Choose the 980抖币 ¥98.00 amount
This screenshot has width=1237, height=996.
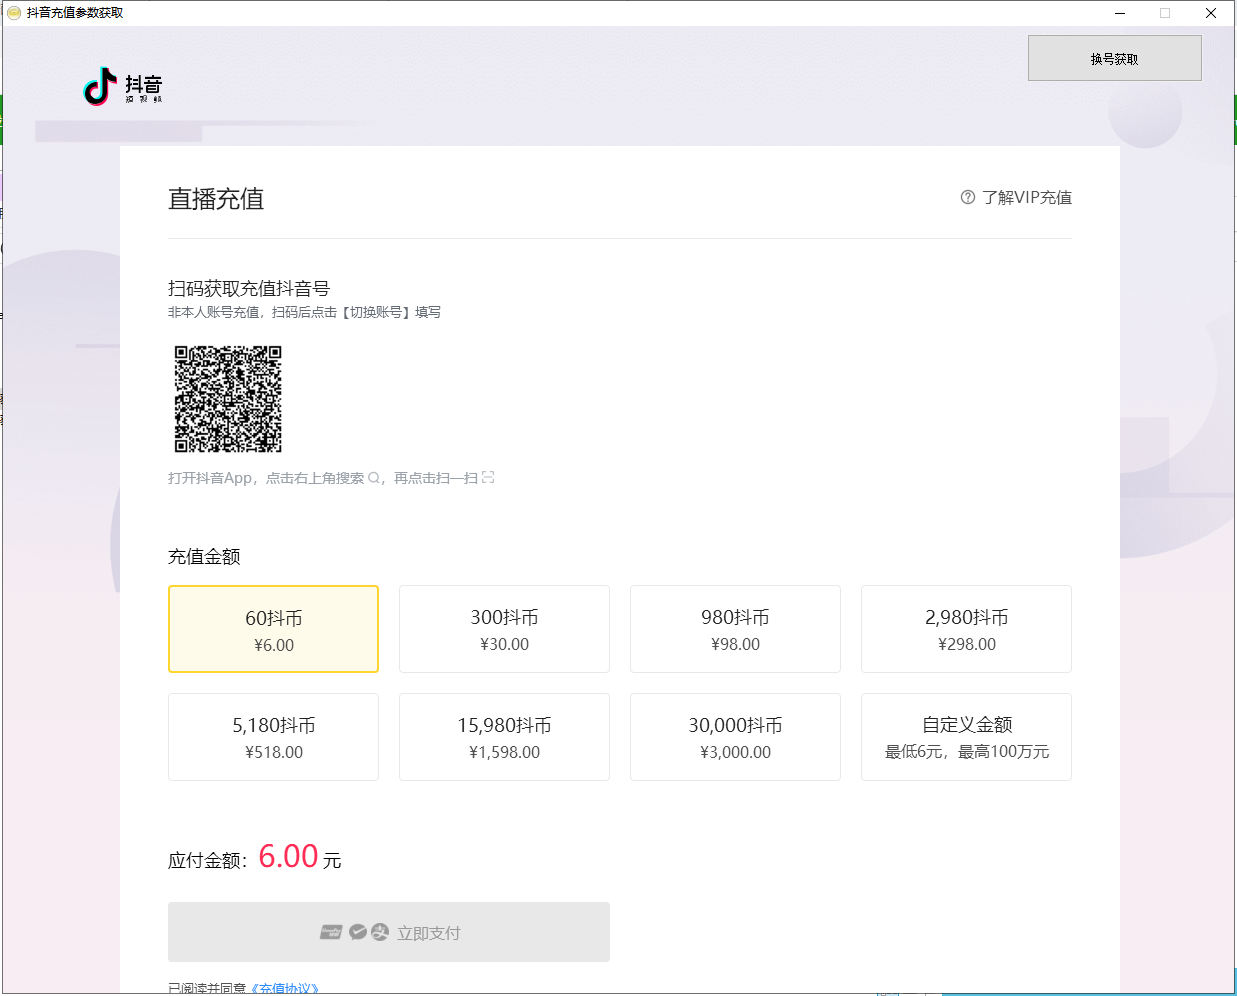click(735, 629)
